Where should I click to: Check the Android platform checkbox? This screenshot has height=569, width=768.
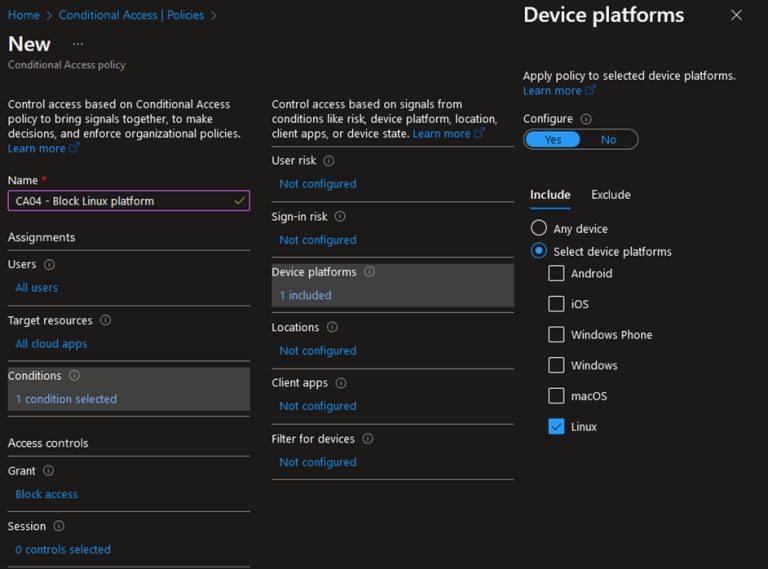[556, 273]
